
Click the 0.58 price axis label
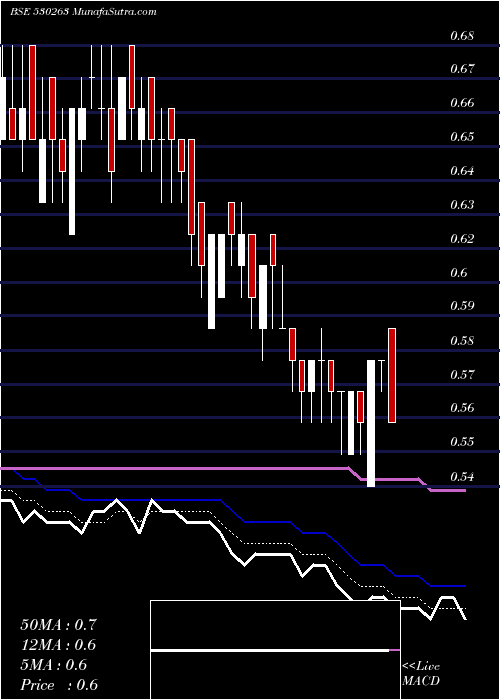(x=461, y=341)
